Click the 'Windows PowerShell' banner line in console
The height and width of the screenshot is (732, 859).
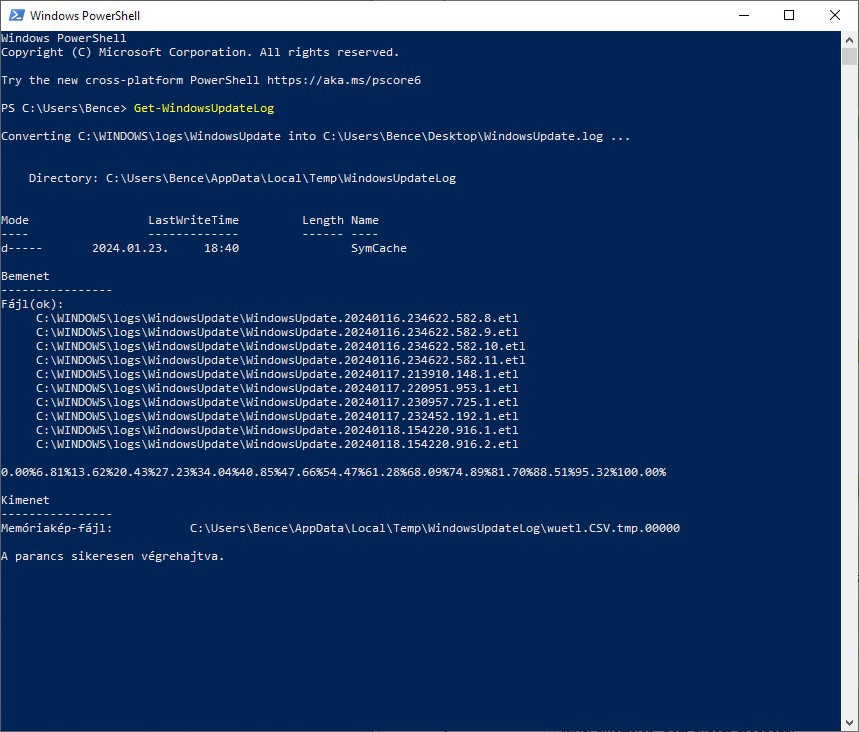pos(64,38)
